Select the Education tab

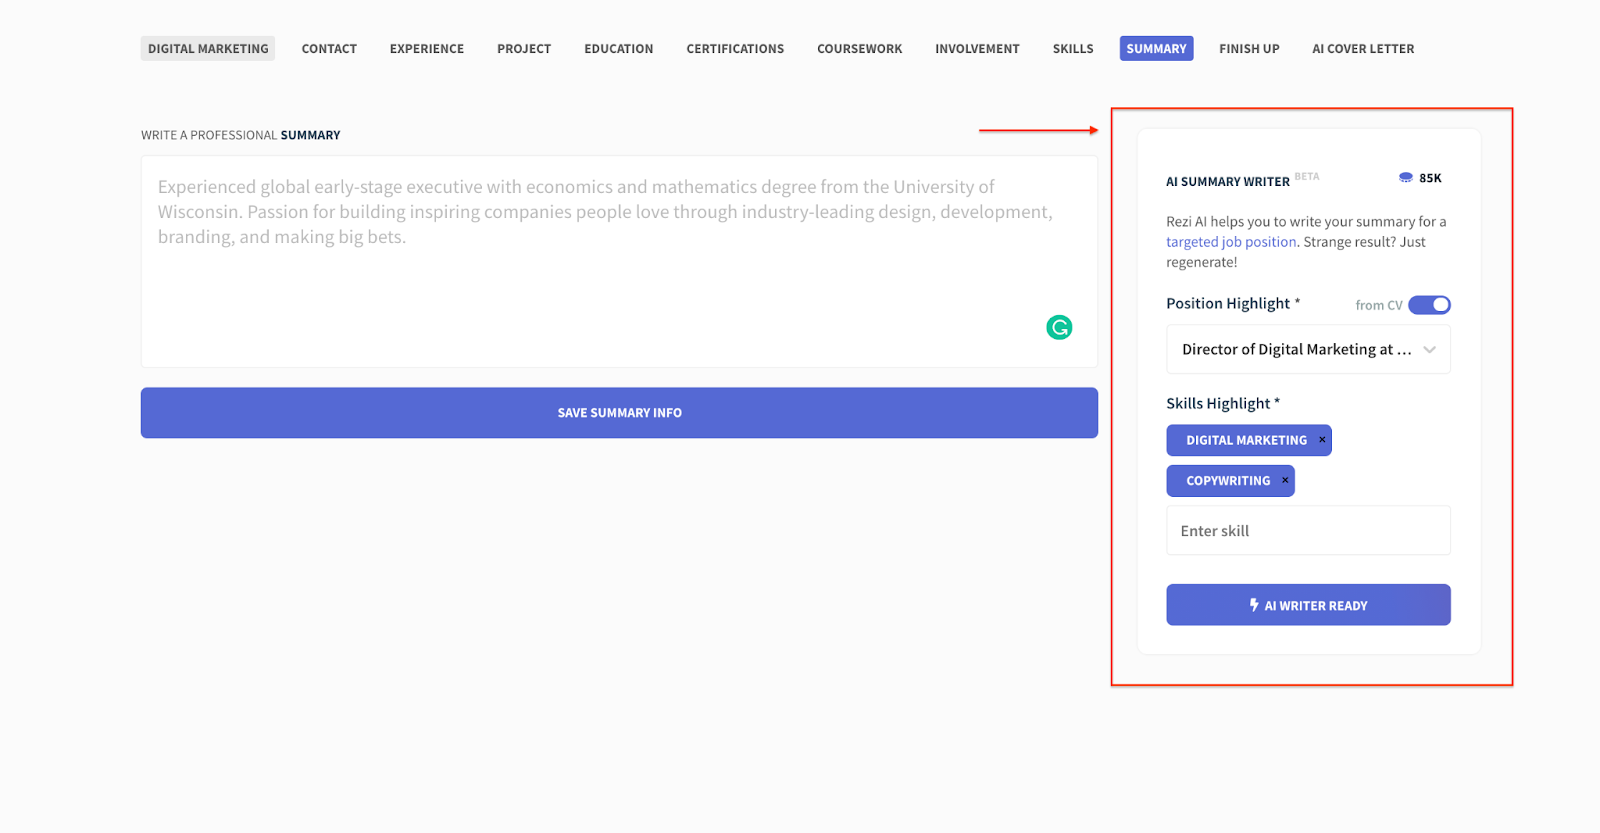[x=619, y=48]
